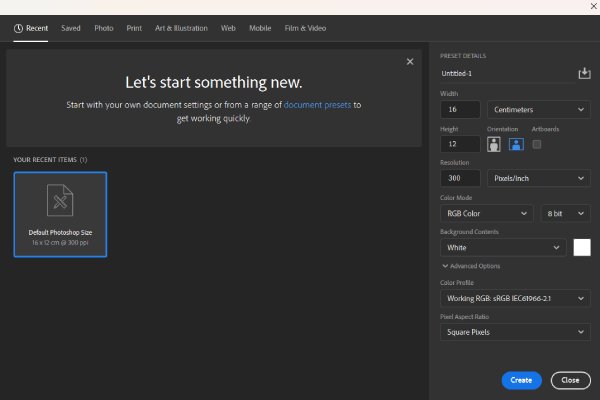
Task: Open the Centimeters units dropdown
Action: (x=539, y=109)
